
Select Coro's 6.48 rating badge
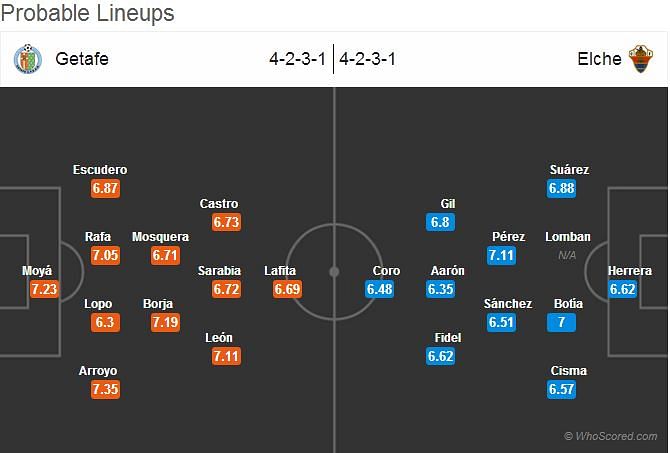point(379,289)
